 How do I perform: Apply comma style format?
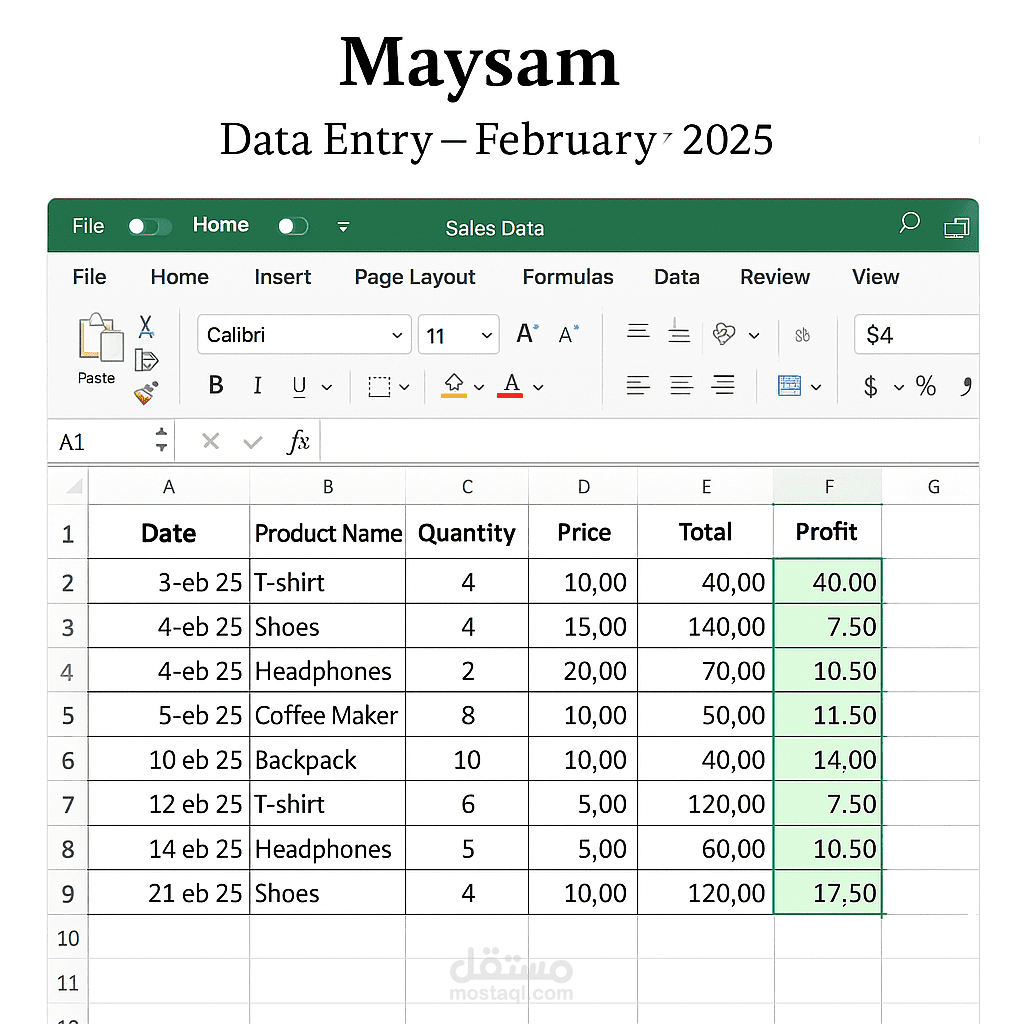[967, 386]
